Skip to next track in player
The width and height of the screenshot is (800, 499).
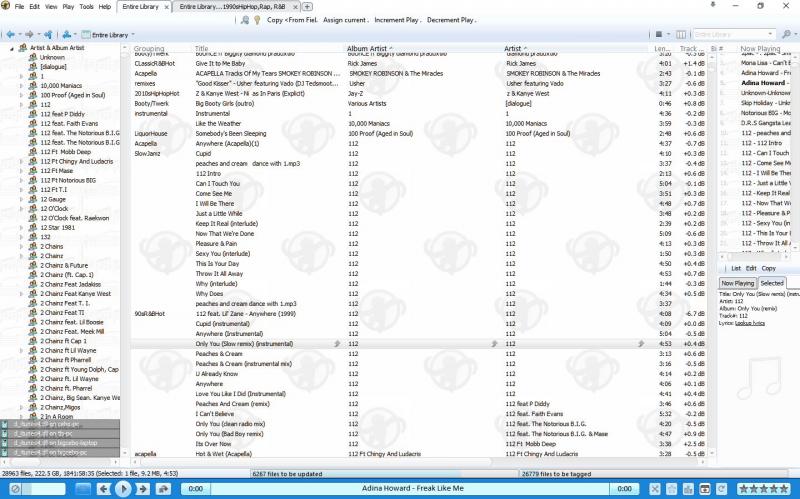(x=142, y=489)
